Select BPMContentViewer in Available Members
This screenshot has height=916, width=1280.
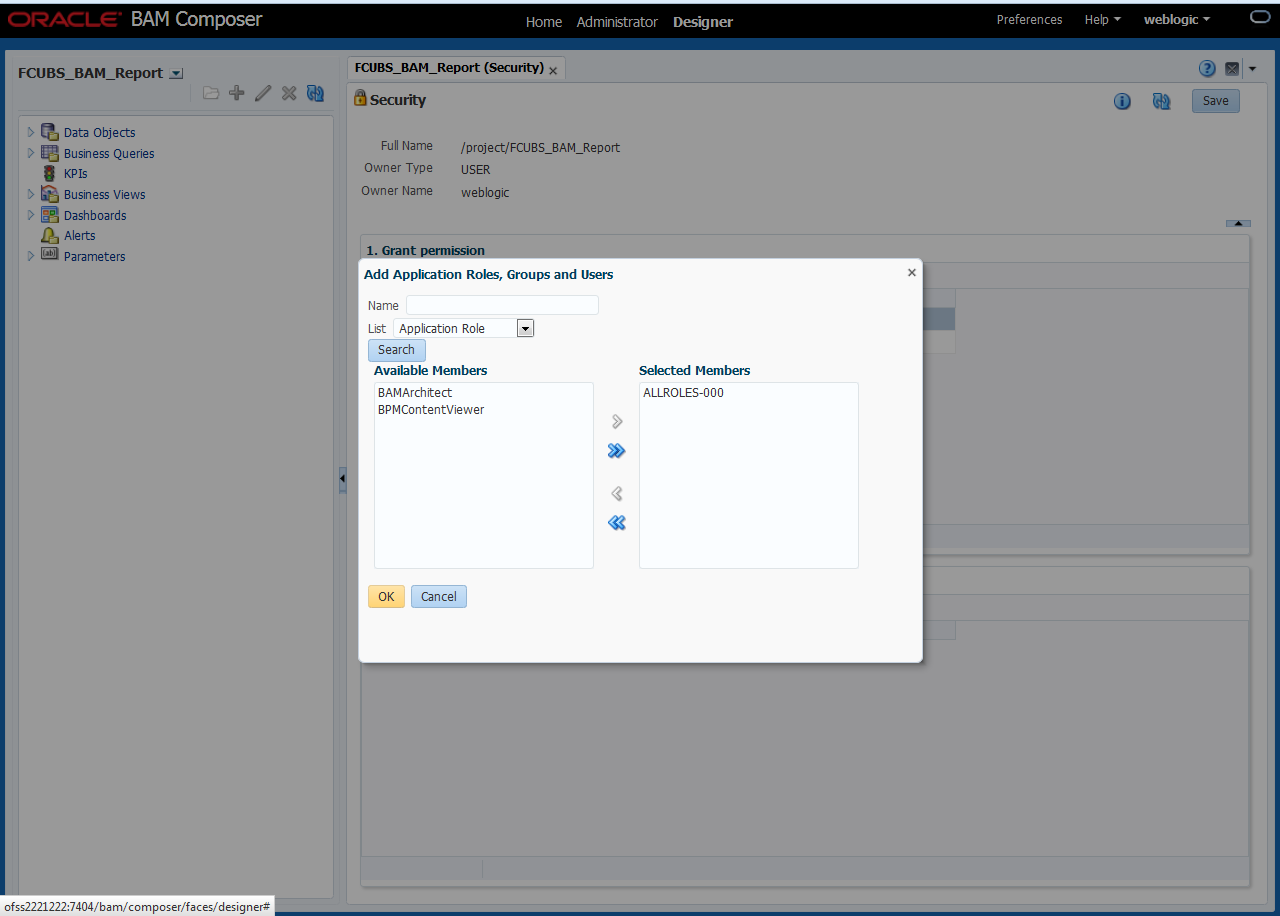[x=431, y=410]
